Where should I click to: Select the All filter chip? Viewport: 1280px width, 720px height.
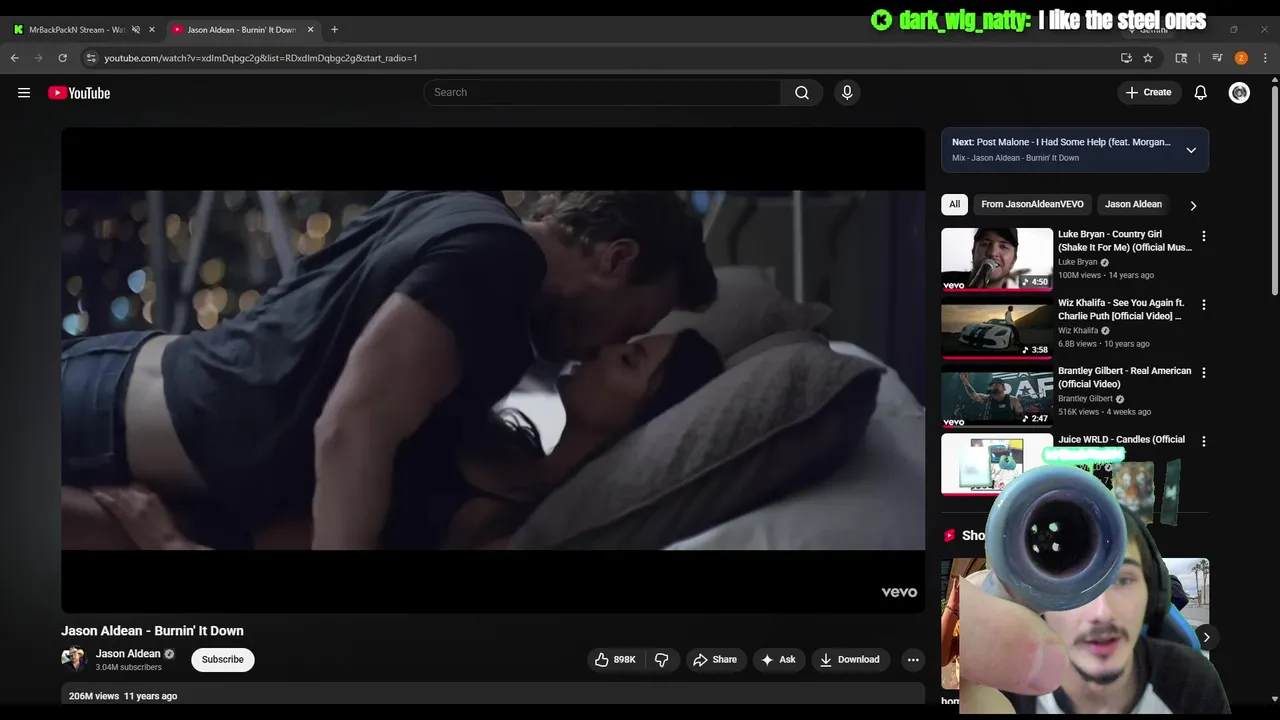click(x=954, y=204)
